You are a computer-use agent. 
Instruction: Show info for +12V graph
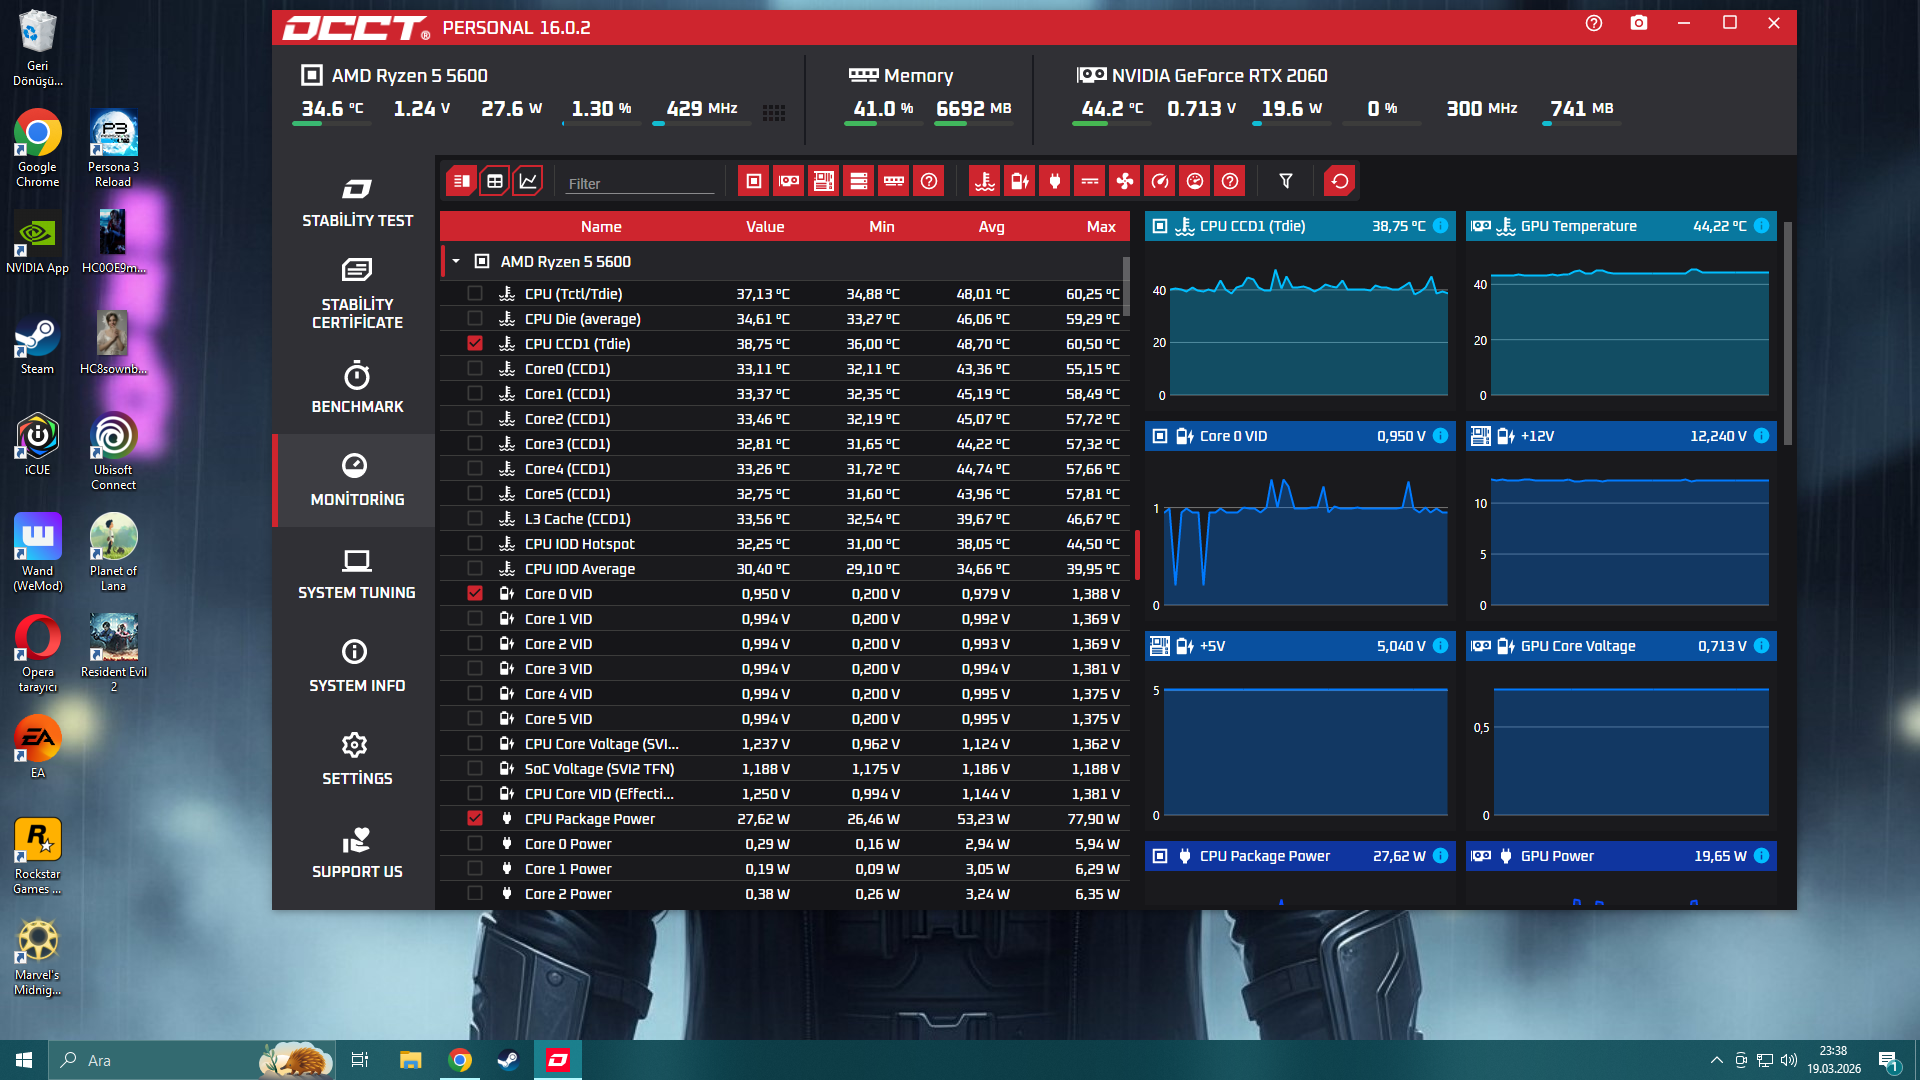1762,436
